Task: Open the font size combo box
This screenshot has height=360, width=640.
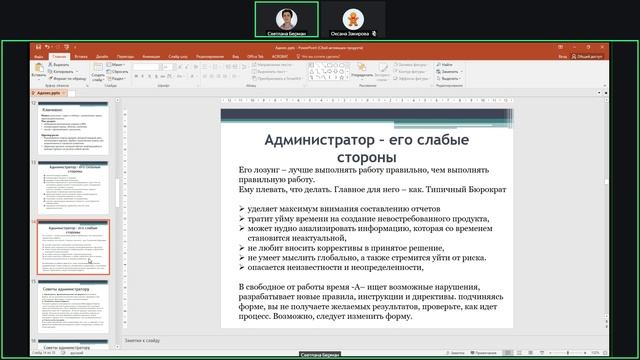Action: (167, 67)
